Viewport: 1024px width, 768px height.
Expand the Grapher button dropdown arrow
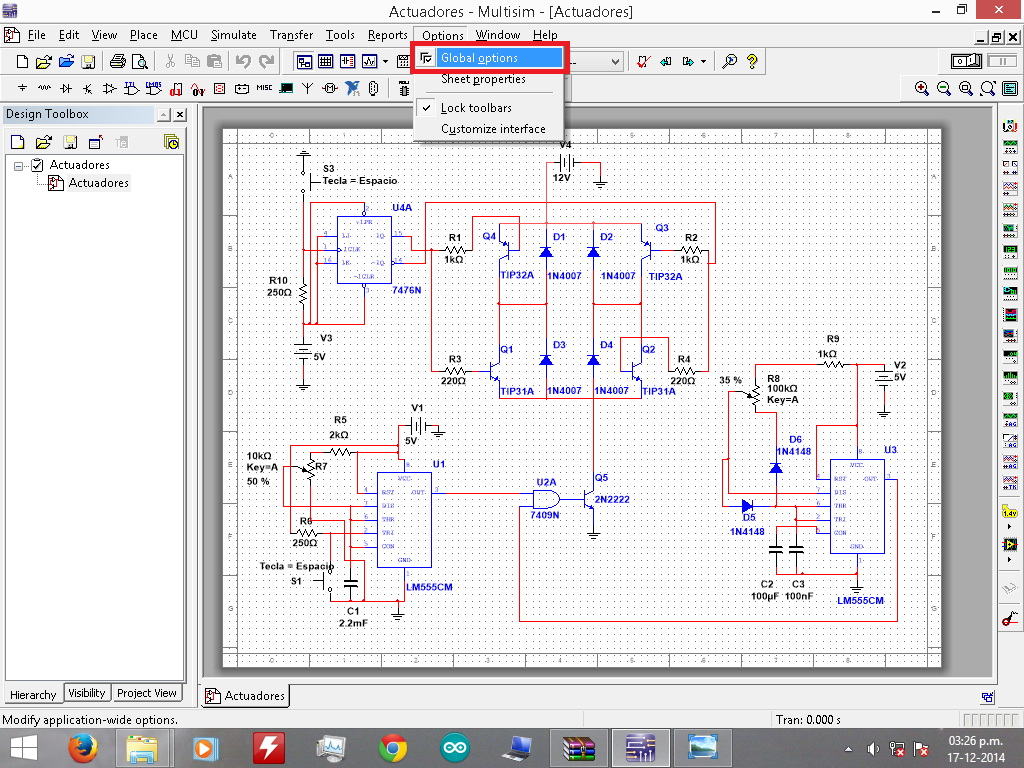385,62
